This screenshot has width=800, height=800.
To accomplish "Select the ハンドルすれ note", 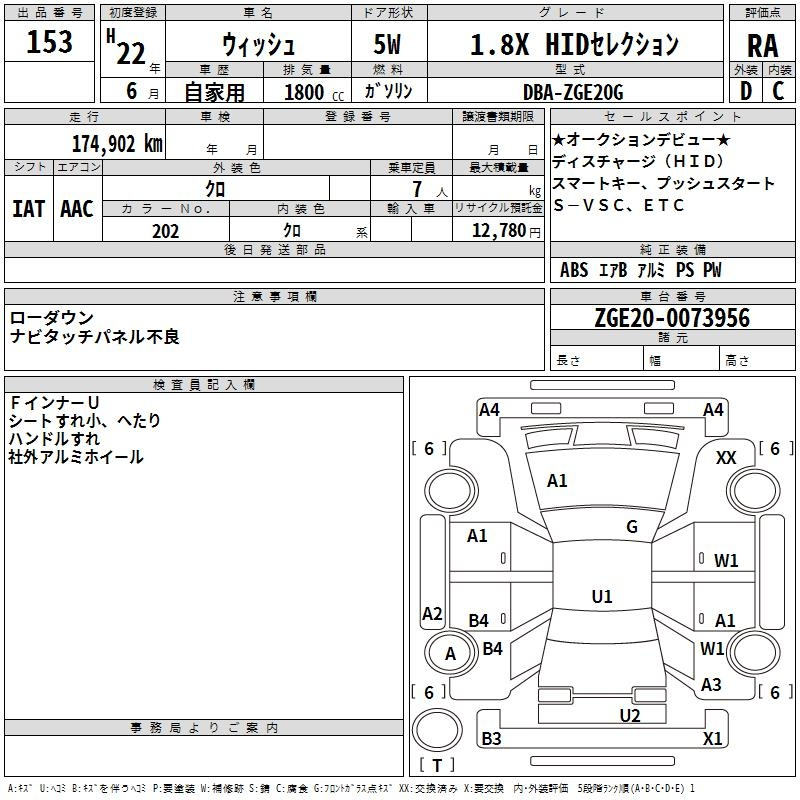I will (x=54, y=439).
